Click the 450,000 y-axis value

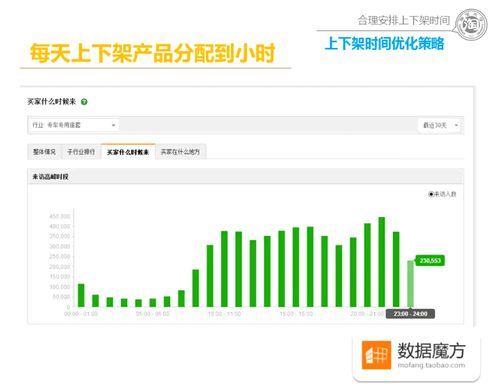click(x=60, y=216)
